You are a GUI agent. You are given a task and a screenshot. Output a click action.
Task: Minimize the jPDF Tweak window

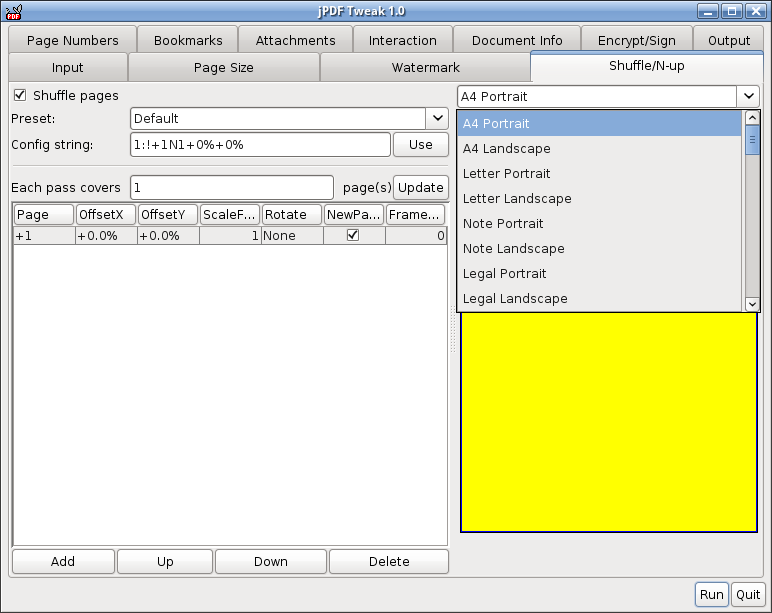click(x=708, y=11)
